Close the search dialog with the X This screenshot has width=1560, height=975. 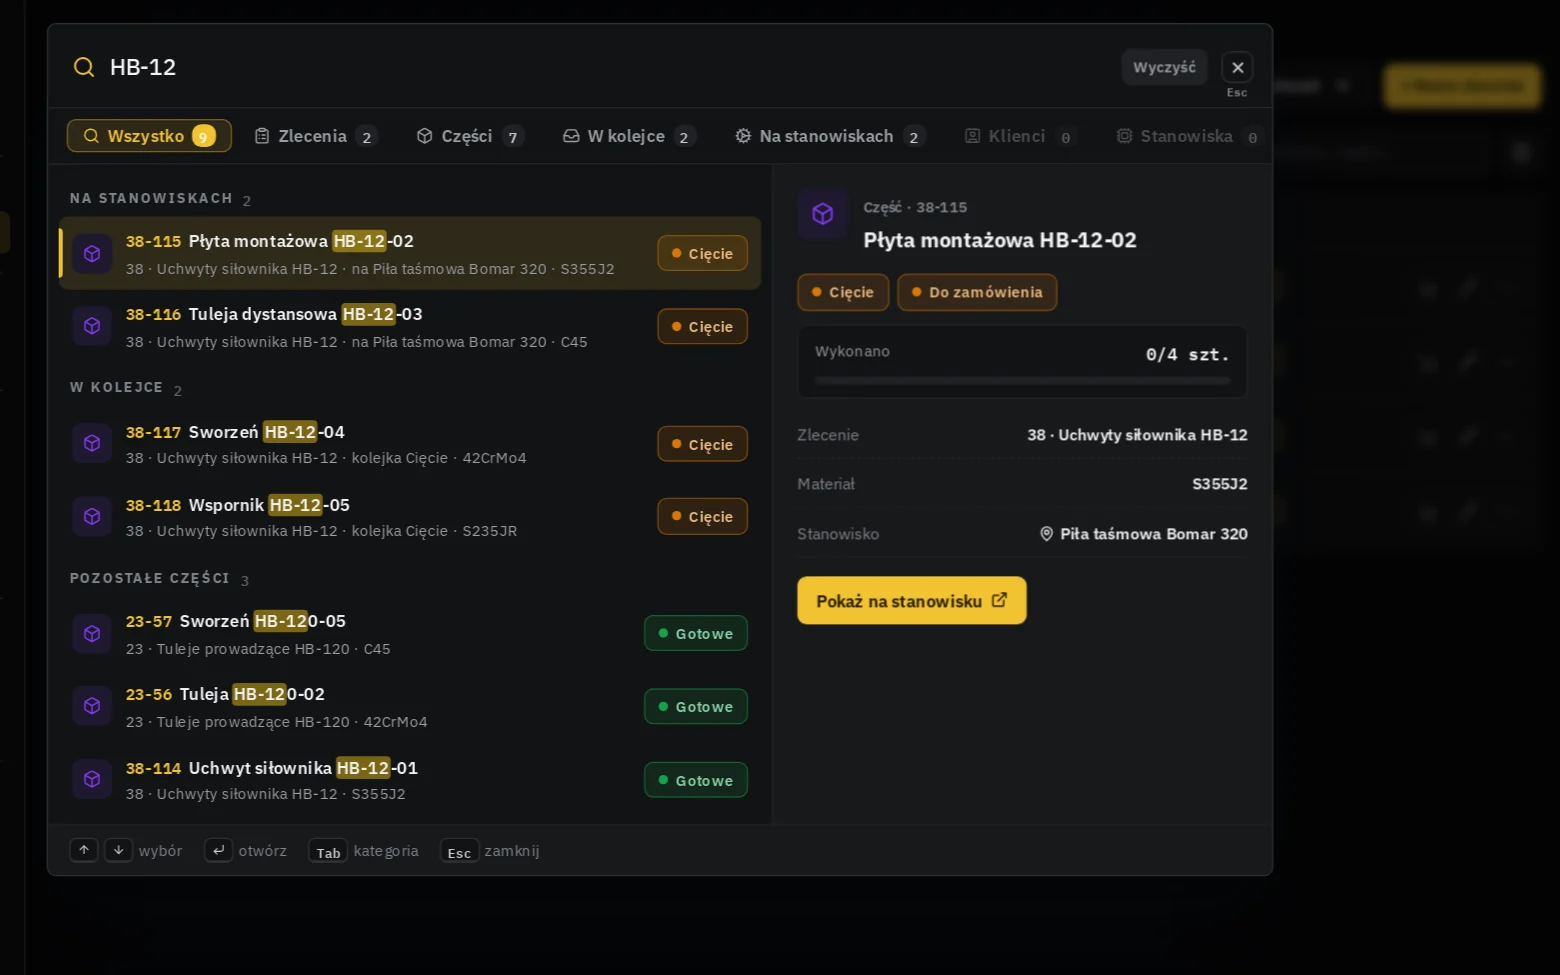[1237, 67]
